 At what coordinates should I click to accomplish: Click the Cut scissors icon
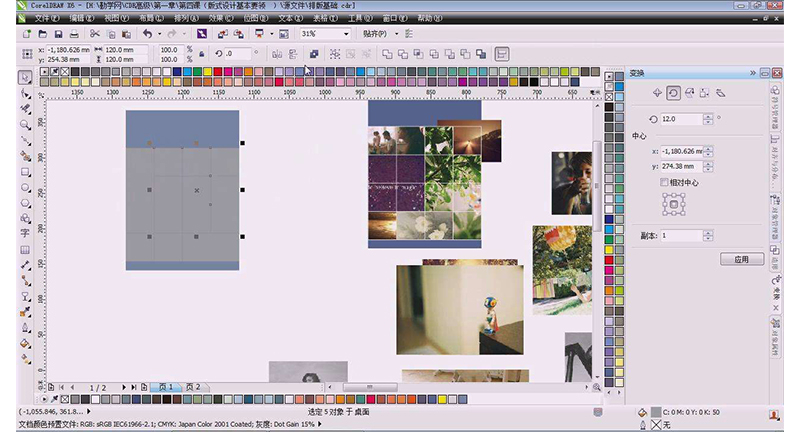coord(94,34)
